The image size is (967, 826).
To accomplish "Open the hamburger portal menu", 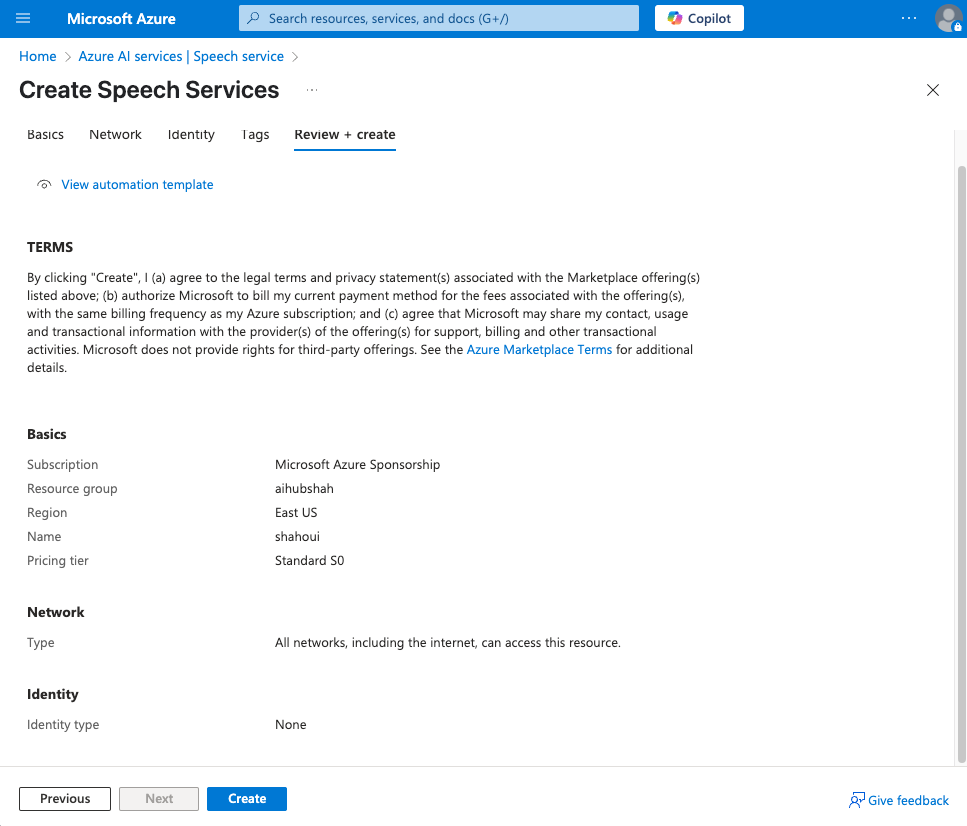I will coord(24,18).
